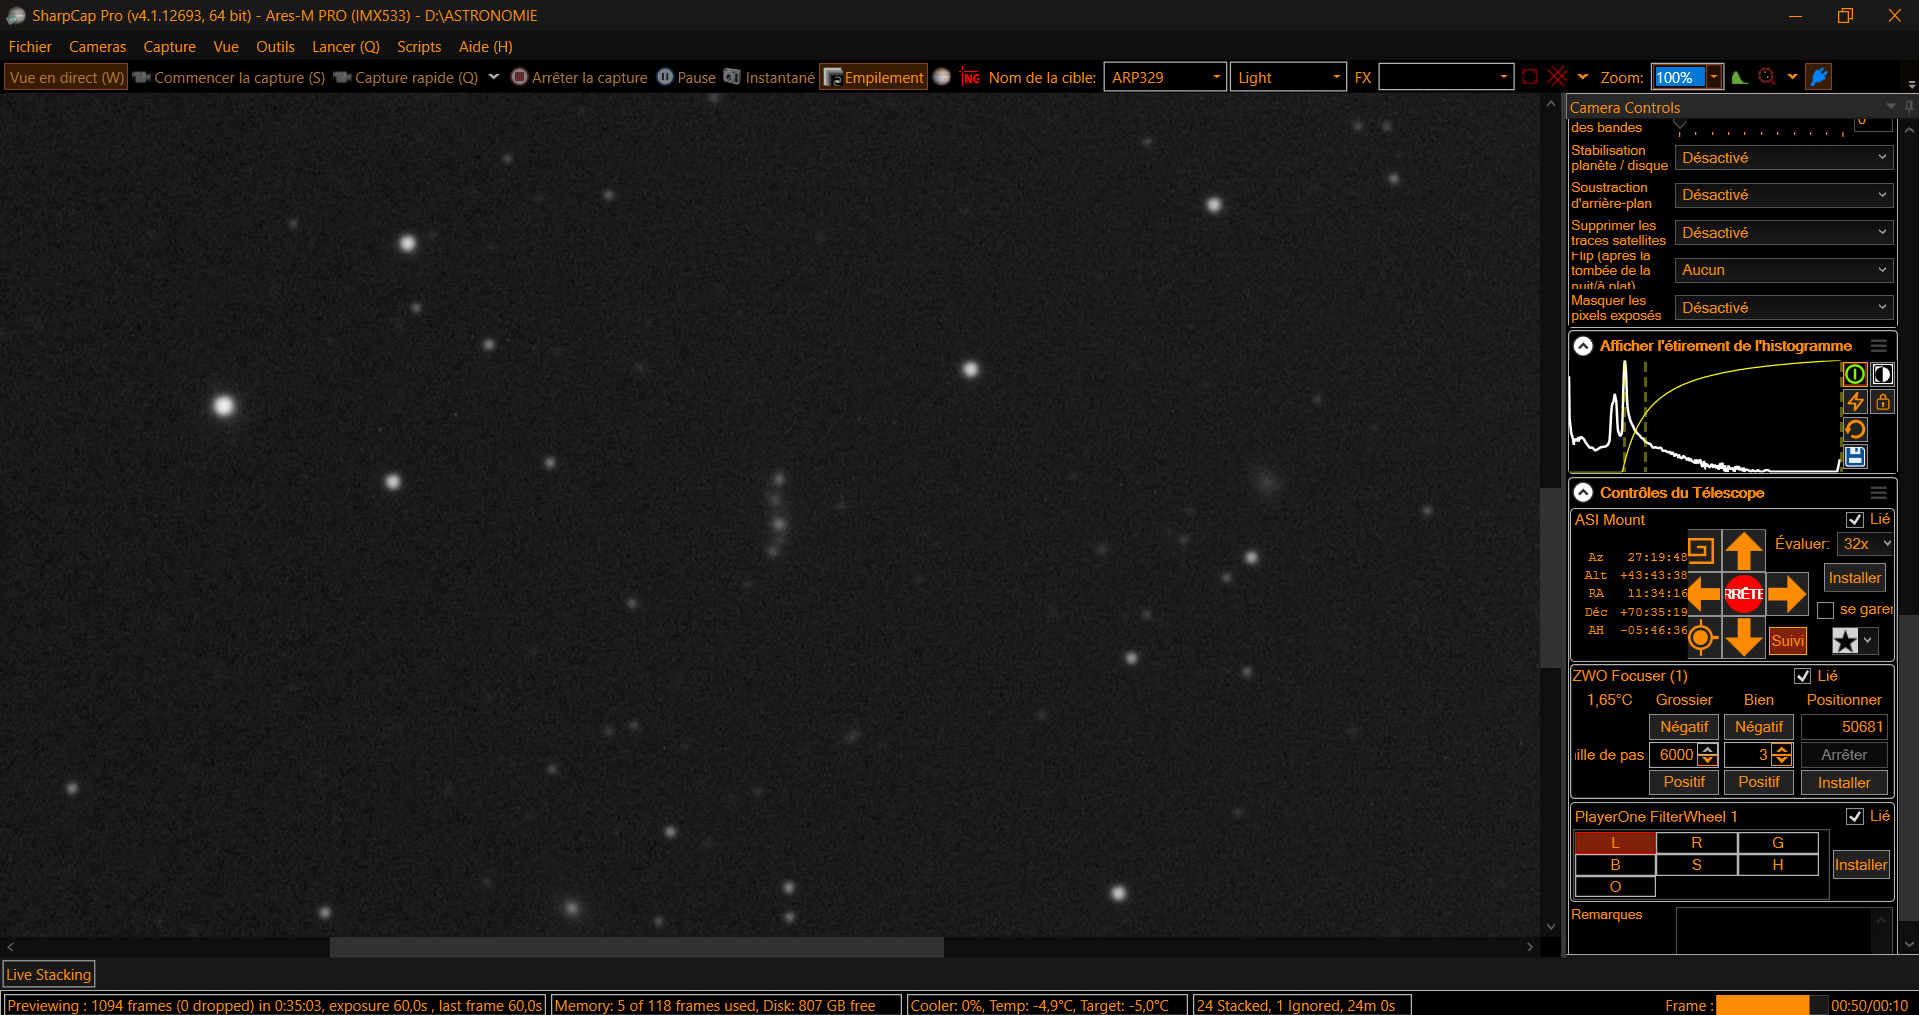Click the green histogram icon in toolbar
Screen dimensions: 1919x1015
click(x=1740, y=77)
